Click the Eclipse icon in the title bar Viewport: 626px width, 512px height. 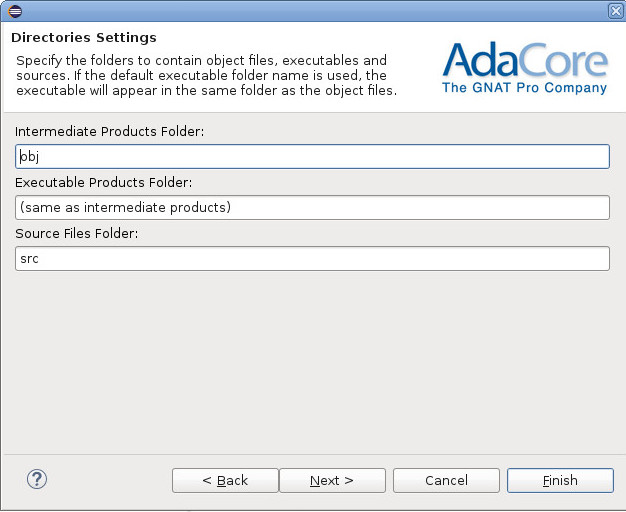point(15,10)
